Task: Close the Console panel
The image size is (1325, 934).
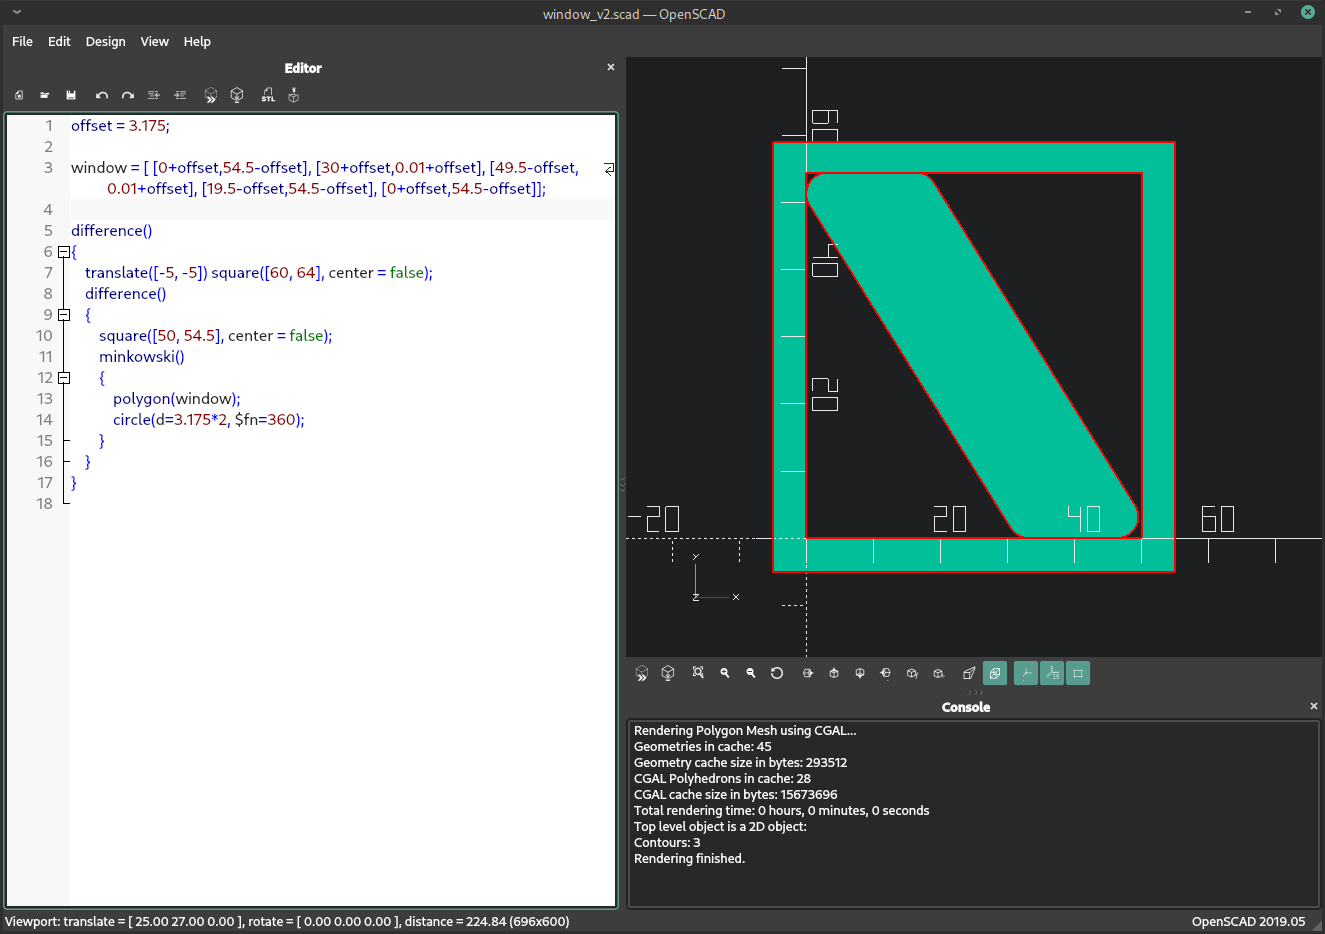Action: click(1314, 706)
